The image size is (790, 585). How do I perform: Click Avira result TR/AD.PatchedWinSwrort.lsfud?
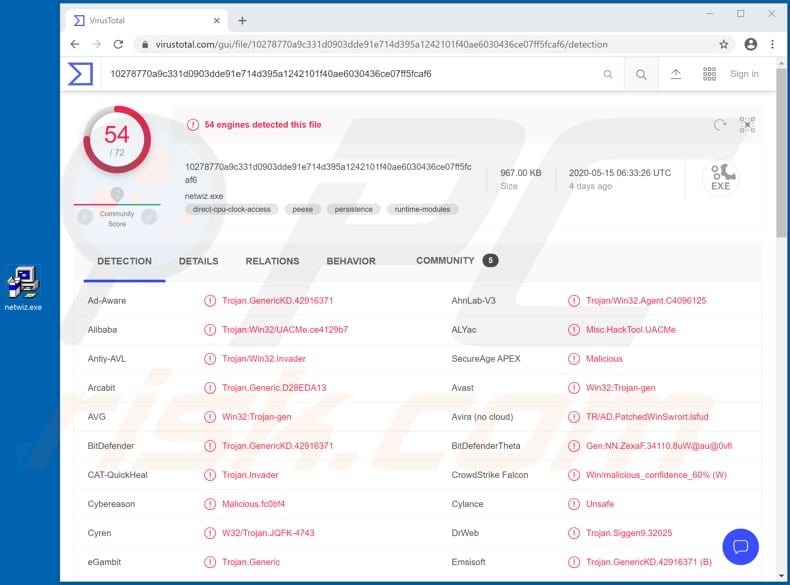click(647, 417)
